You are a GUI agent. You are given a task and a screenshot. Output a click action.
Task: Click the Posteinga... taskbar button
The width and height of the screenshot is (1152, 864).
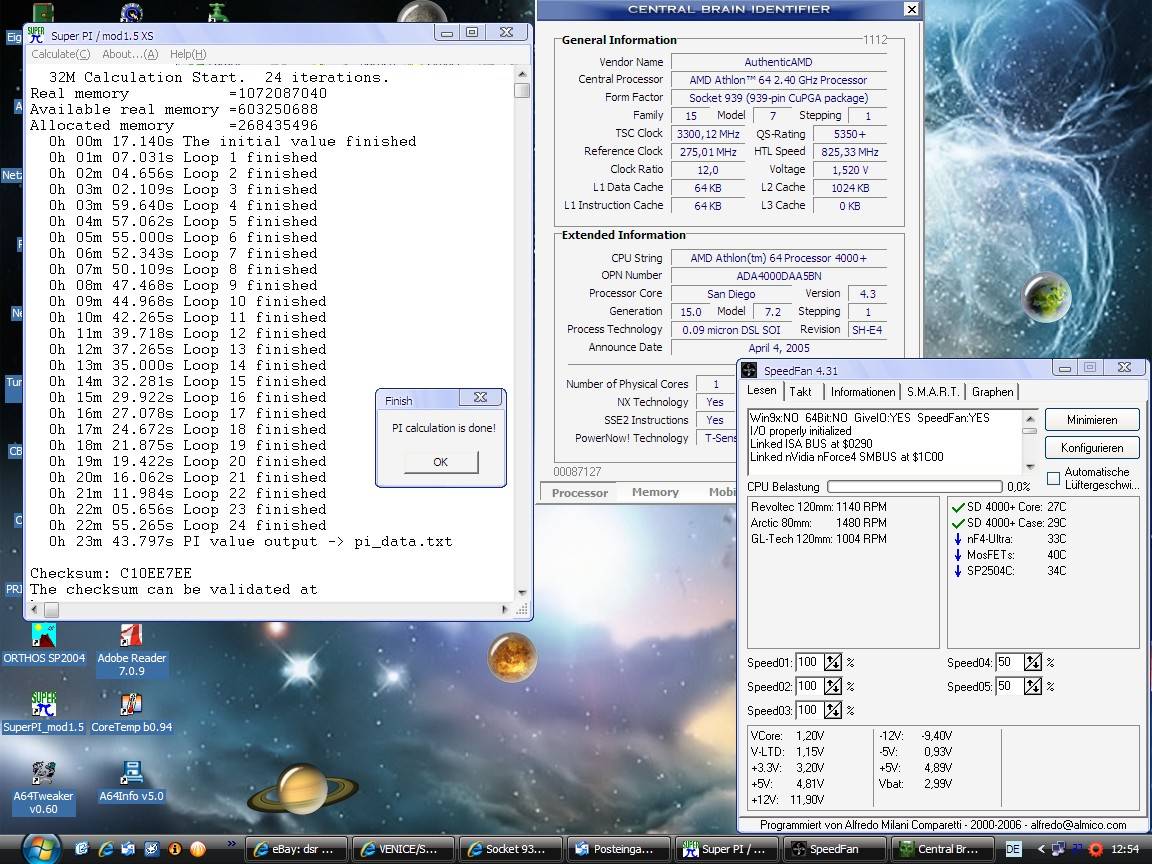tap(619, 849)
